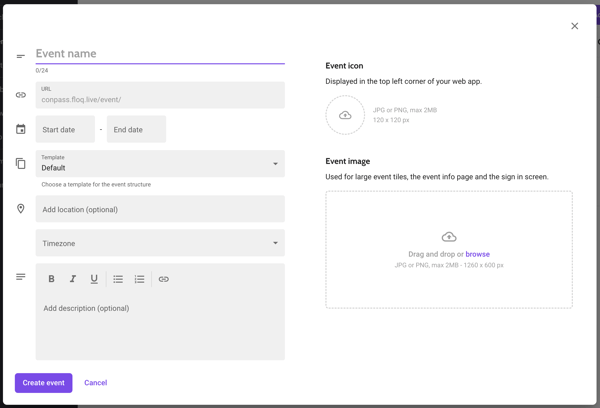This screenshot has width=600, height=408.
Task: Click the cloud upload icon in Event image area
Action: tap(449, 237)
